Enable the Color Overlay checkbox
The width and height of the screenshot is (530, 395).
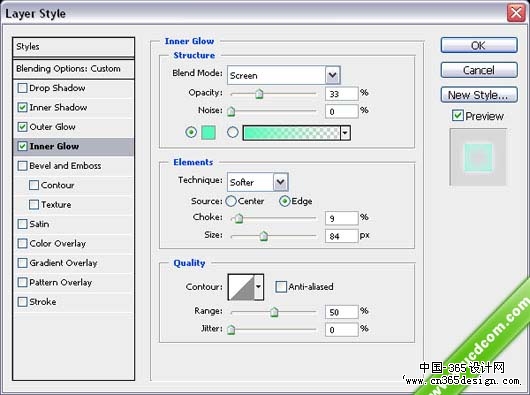[22, 244]
